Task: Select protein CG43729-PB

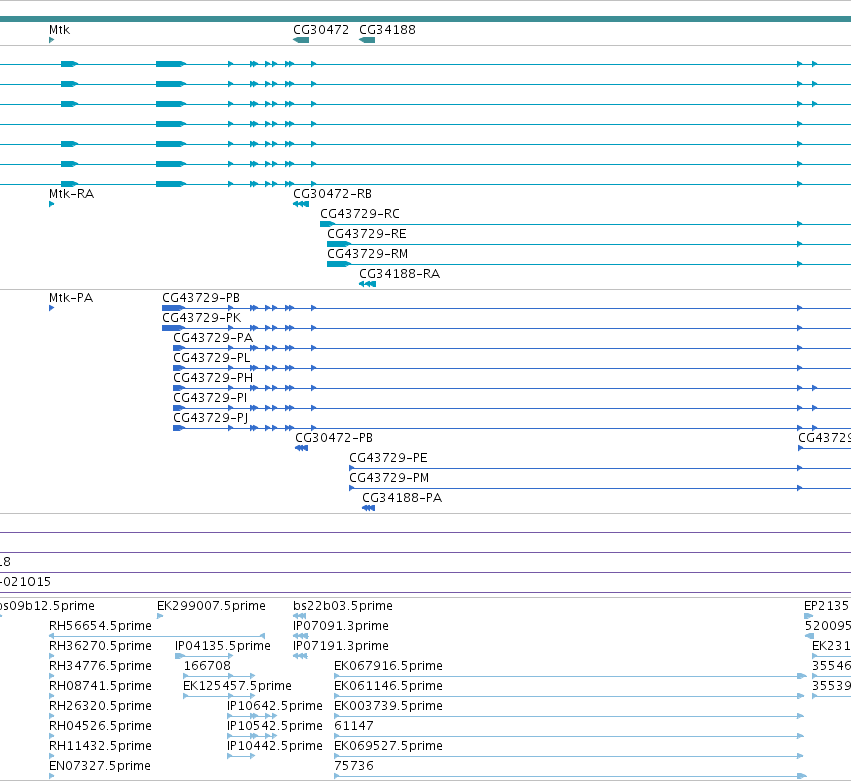Action: point(201,298)
